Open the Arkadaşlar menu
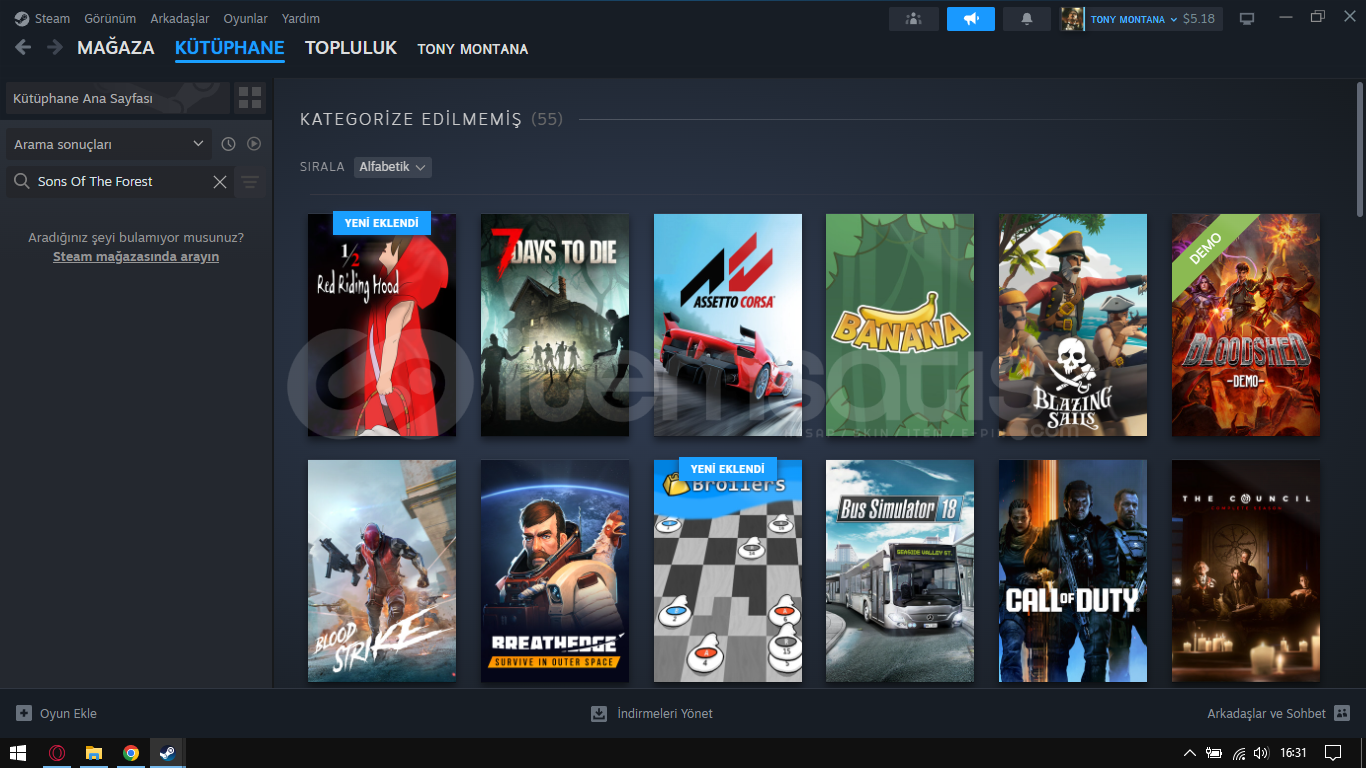1366x768 pixels. pos(180,19)
